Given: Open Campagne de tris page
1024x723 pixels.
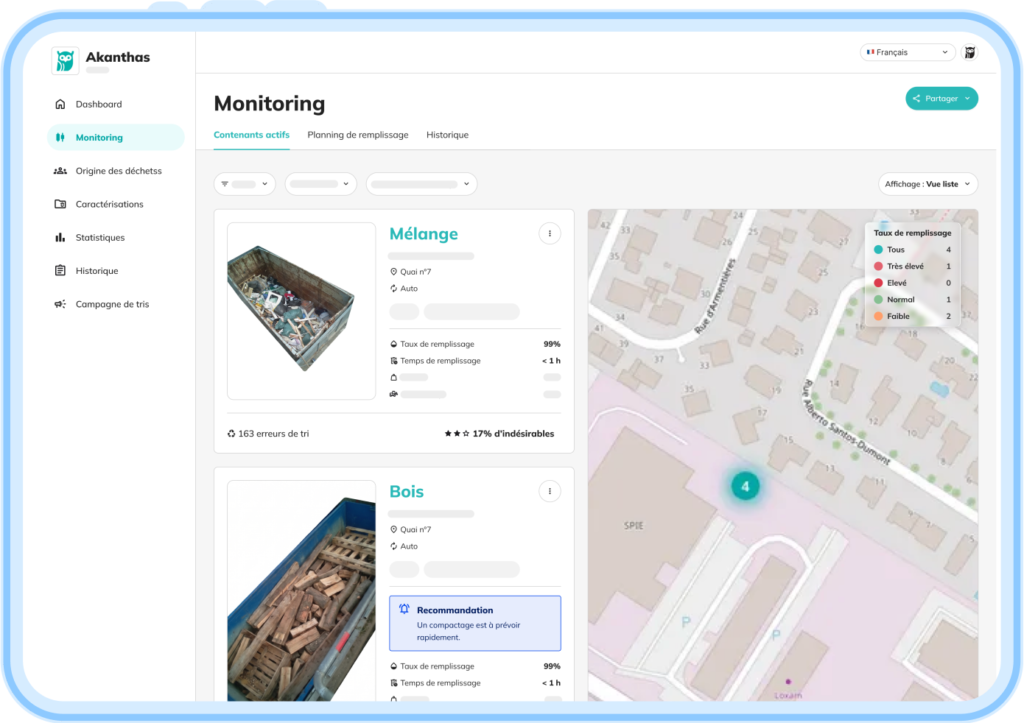Looking at the screenshot, I should click(112, 304).
